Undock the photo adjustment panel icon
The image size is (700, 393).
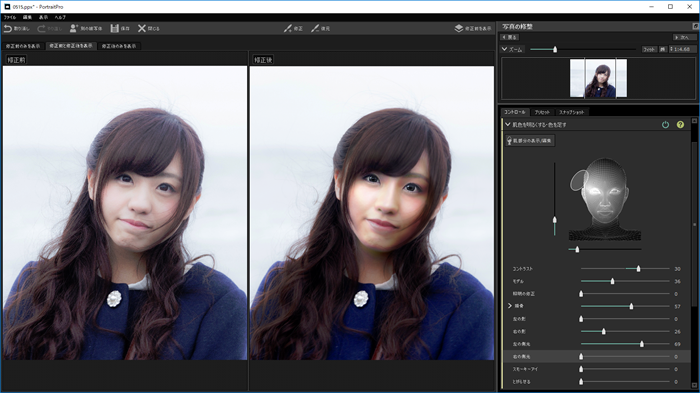pos(695,26)
